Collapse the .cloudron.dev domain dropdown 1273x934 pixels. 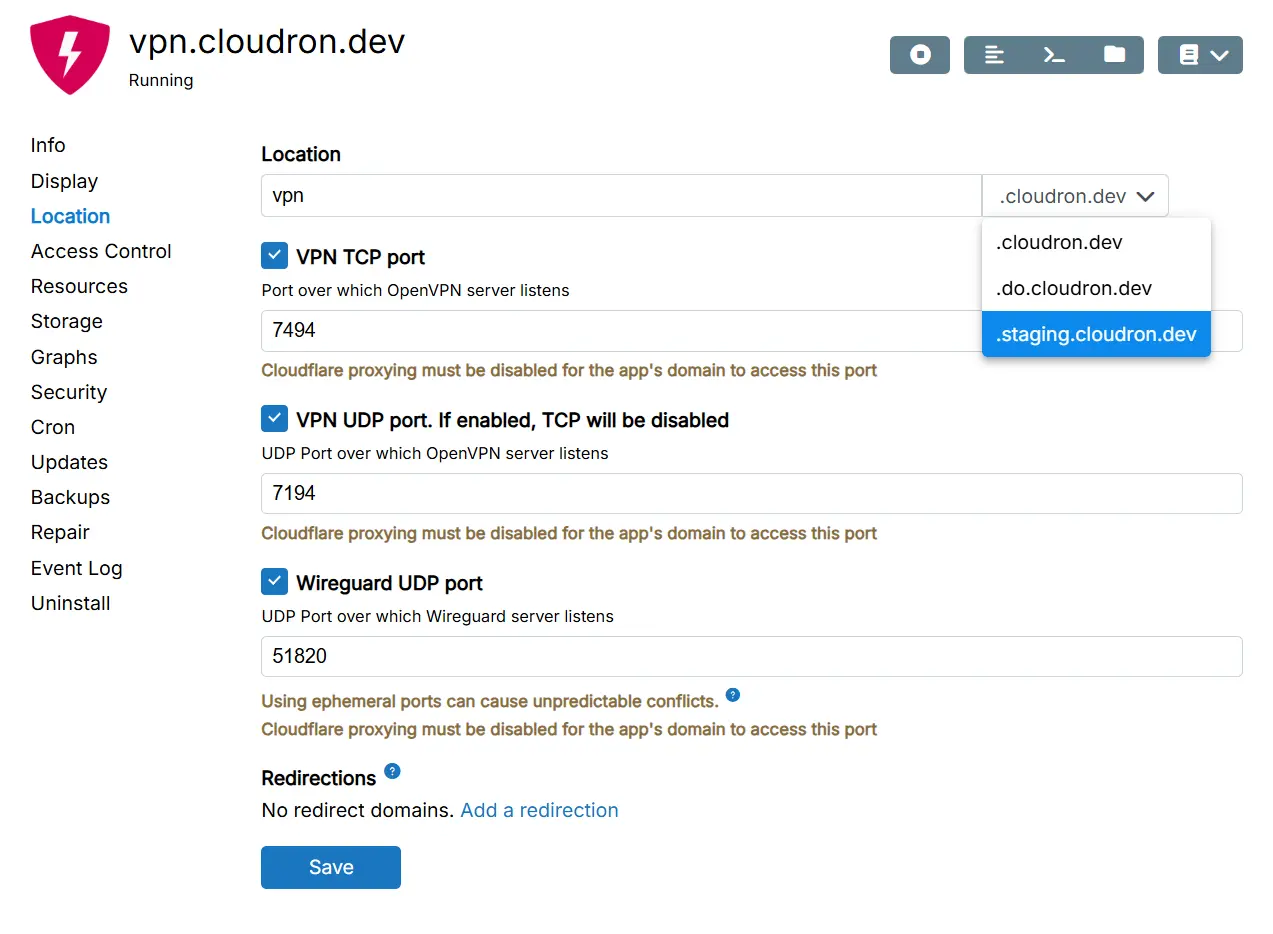click(1075, 196)
